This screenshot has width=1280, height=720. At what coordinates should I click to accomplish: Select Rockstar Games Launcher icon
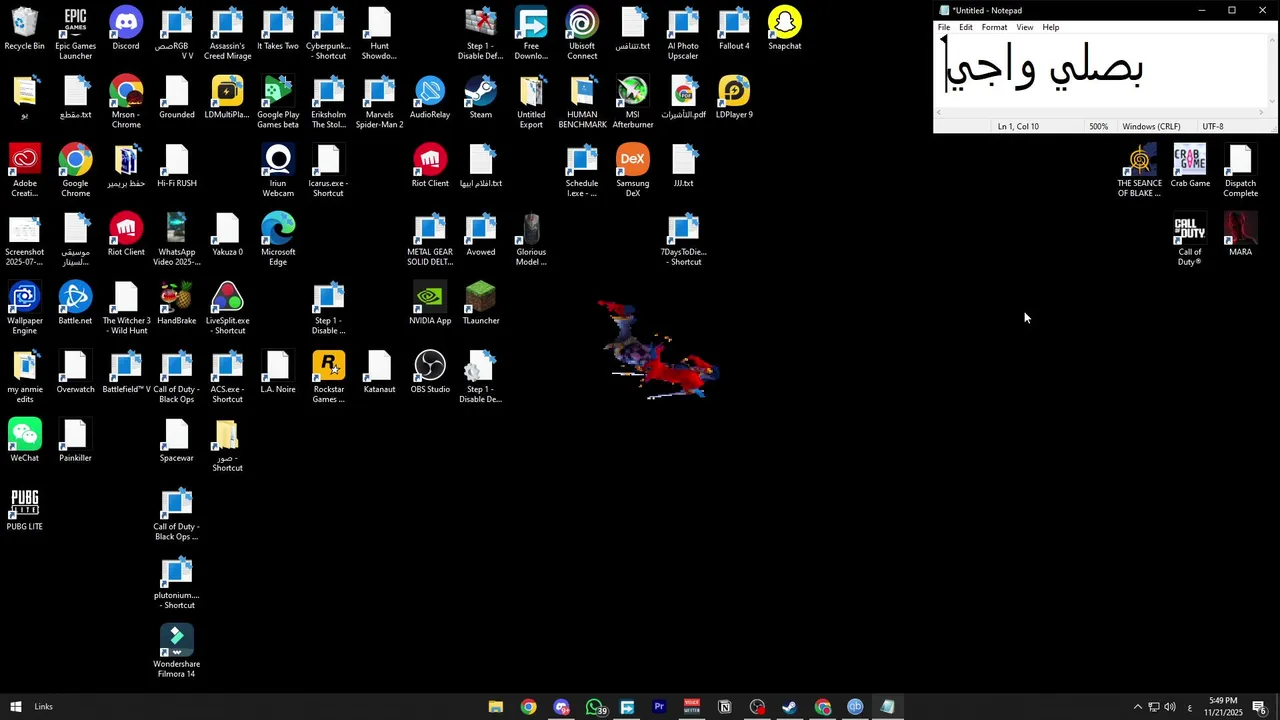[x=329, y=377]
